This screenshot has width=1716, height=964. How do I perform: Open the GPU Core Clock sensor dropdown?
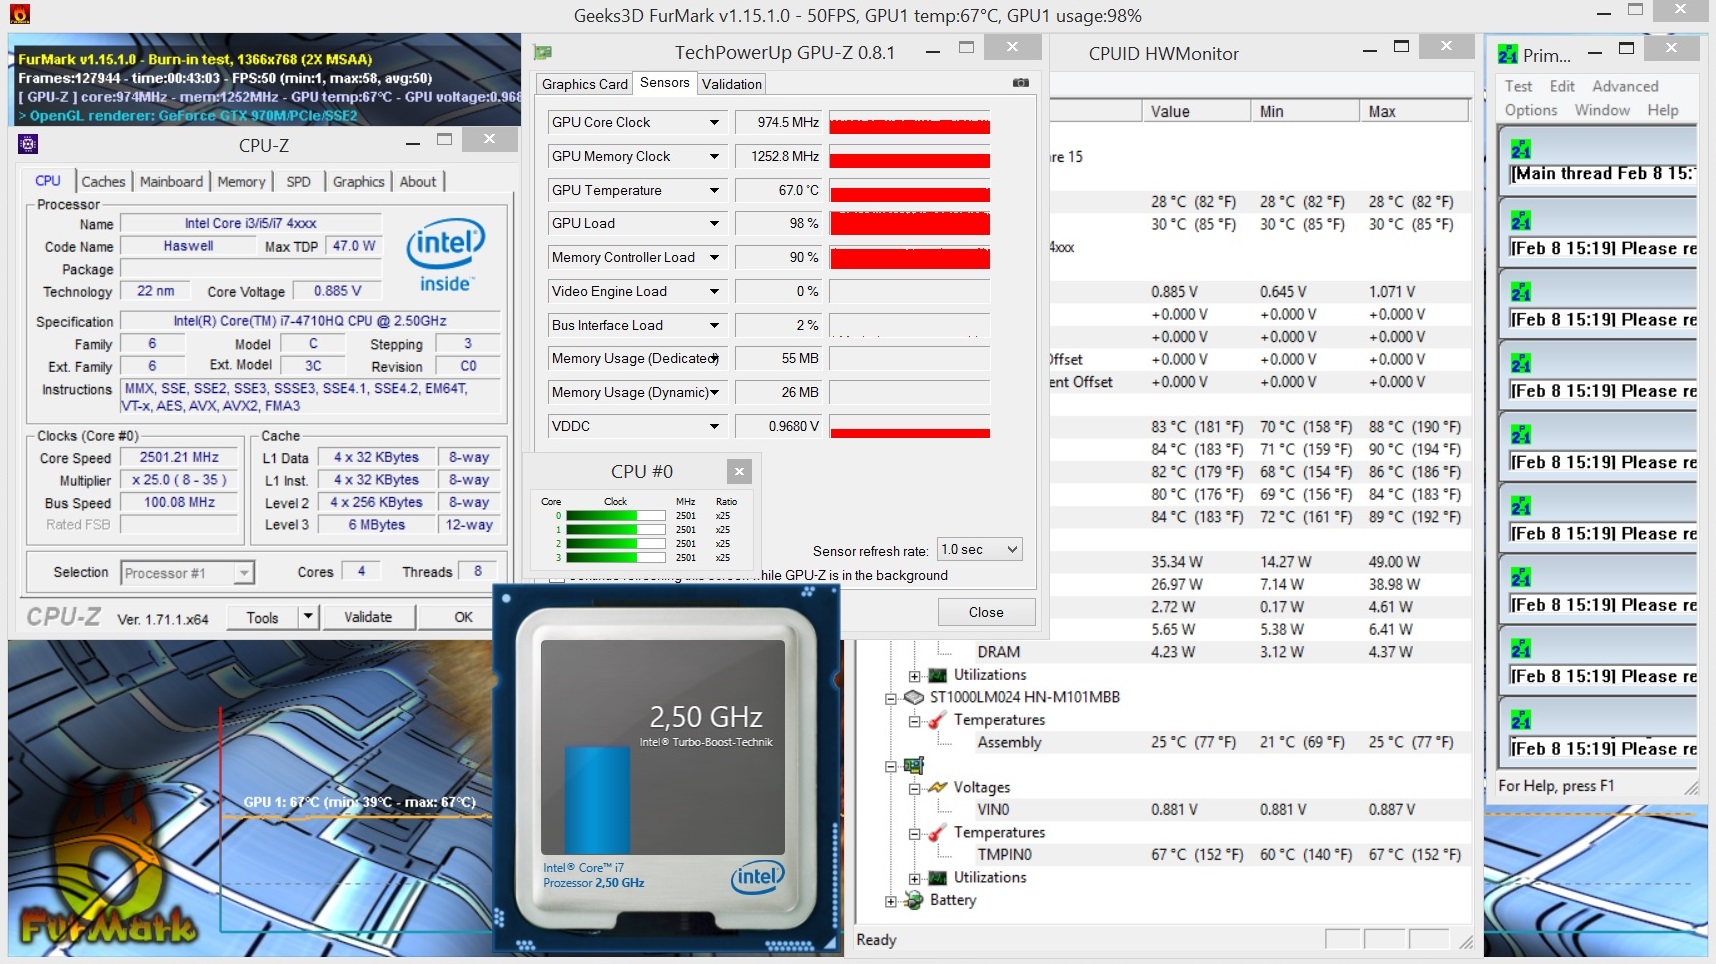[714, 123]
